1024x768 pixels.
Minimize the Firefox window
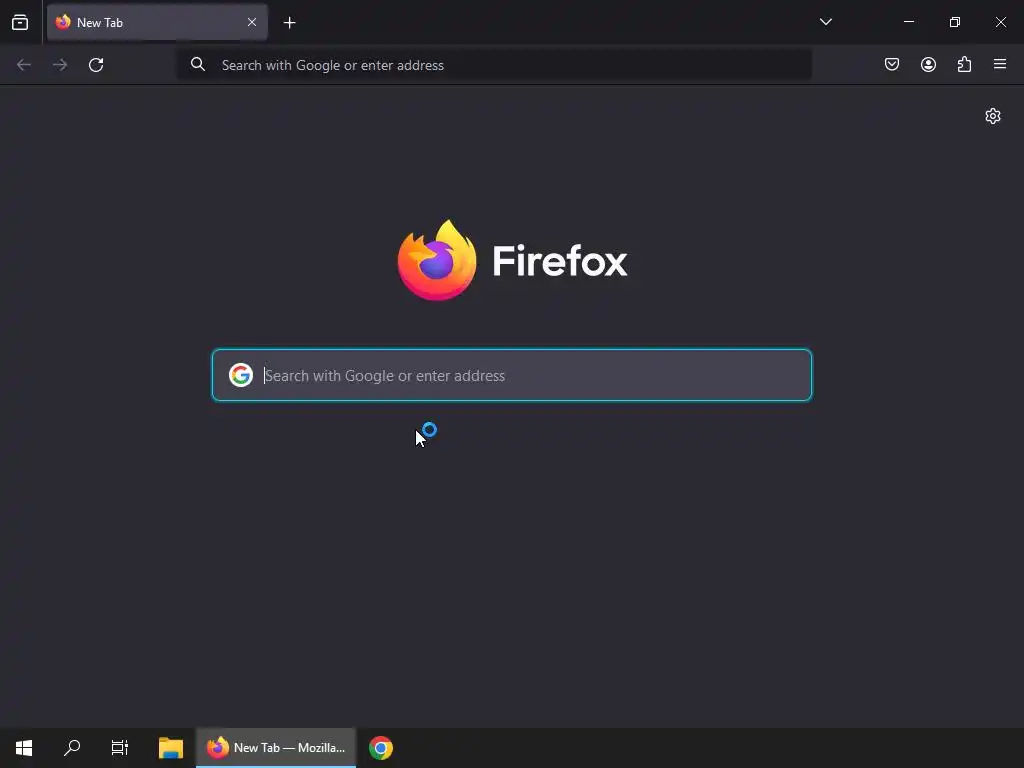(909, 22)
